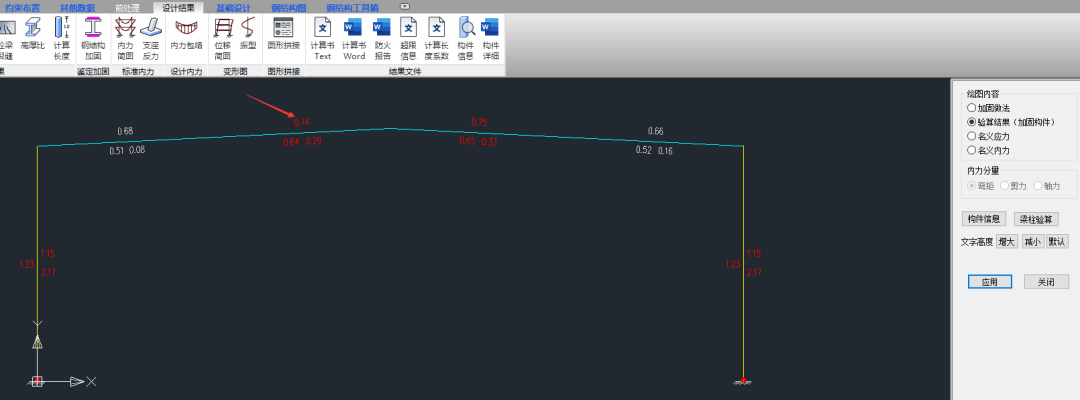
Task: Show the 内力简图 diagram
Action: pyautogui.click(x=125, y=39)
